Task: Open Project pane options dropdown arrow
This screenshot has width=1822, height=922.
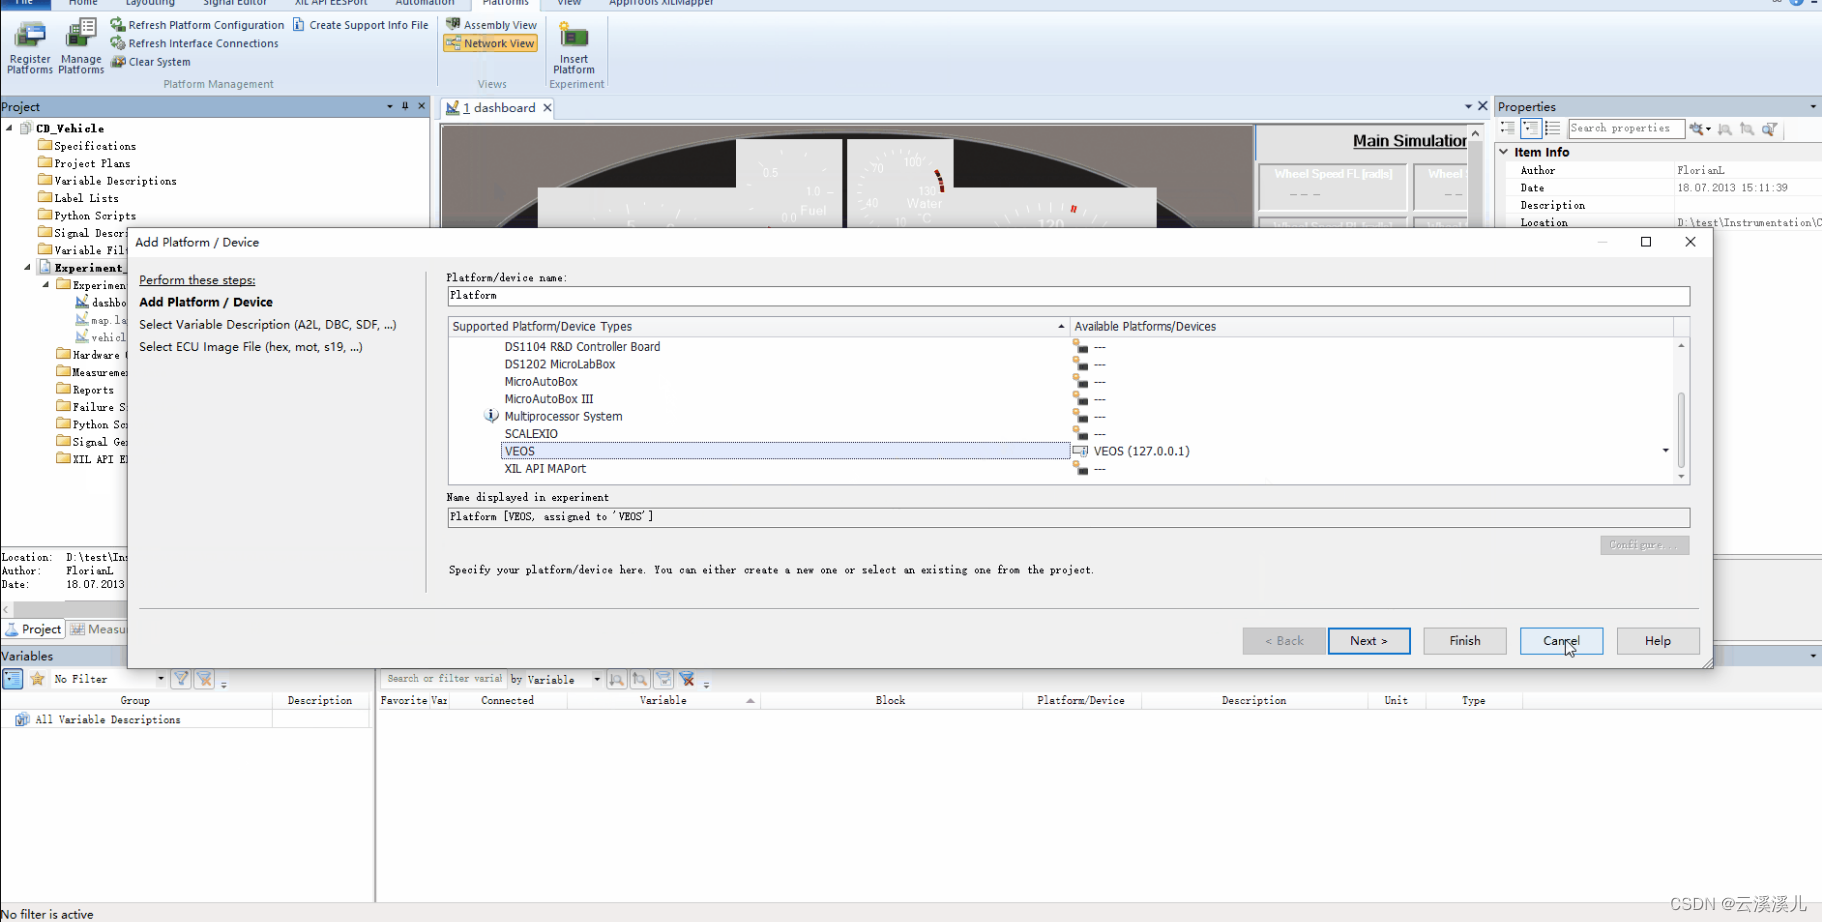Action: [389, 106]
